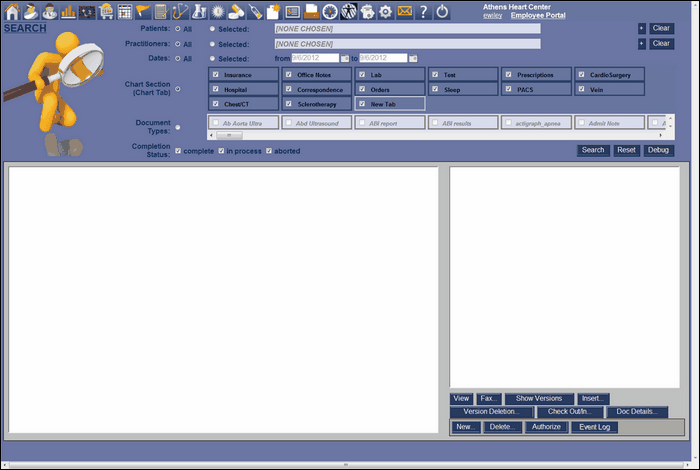Toggle the complete status checkbox

(x=178, y=151)
